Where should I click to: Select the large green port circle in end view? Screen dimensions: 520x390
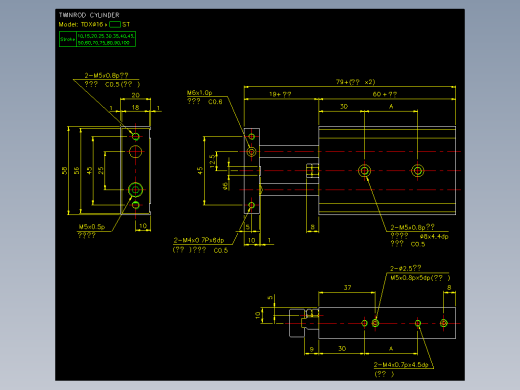click(x=135, y=190)
